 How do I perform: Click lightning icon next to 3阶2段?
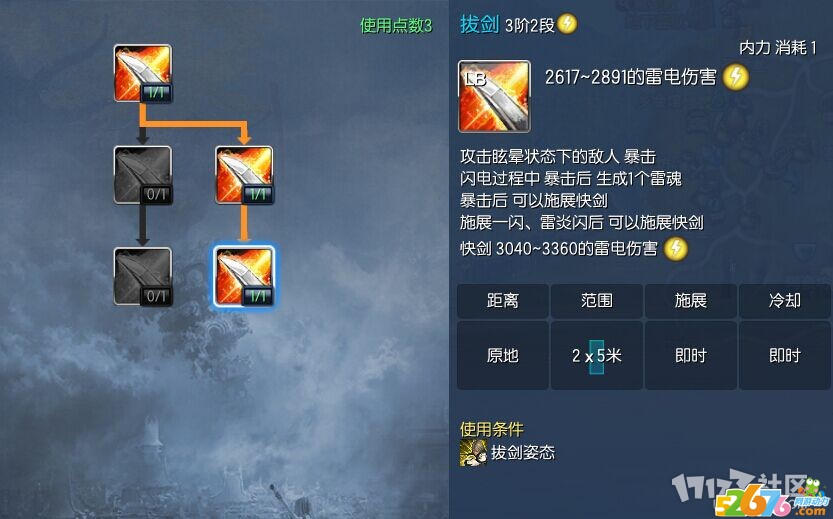567,24
